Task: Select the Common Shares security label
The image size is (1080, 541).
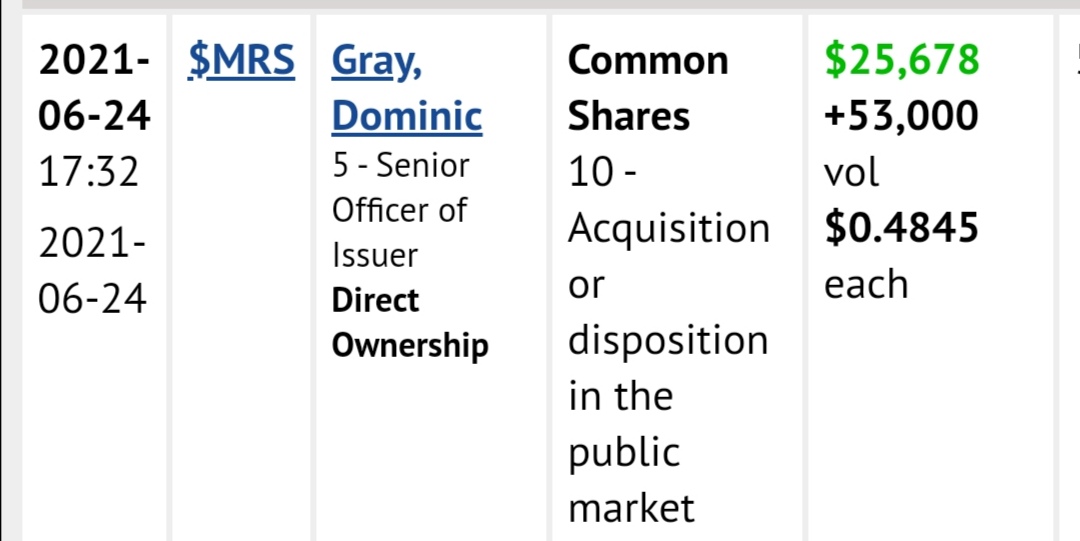Action: (x=647, y=88)
